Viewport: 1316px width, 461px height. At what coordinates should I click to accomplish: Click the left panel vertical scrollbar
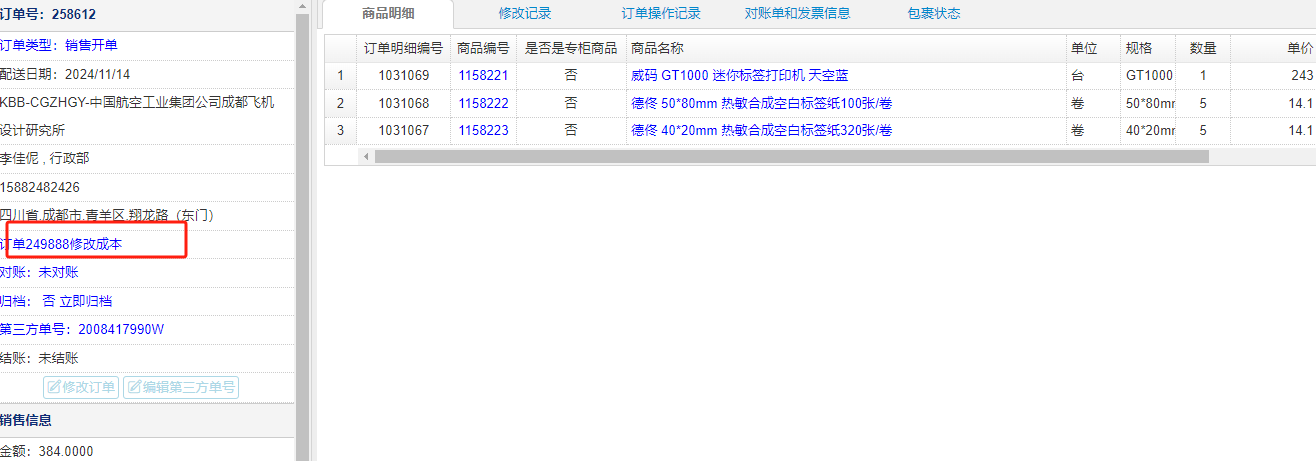point(302,238)
